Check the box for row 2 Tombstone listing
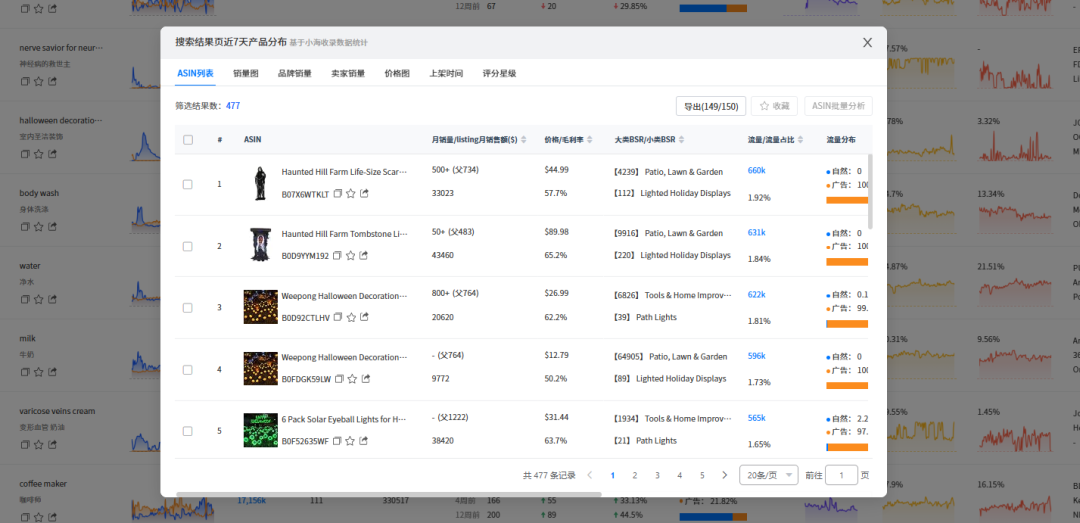The height and width of the screenshot is (523, 1080). coord(187,246)
